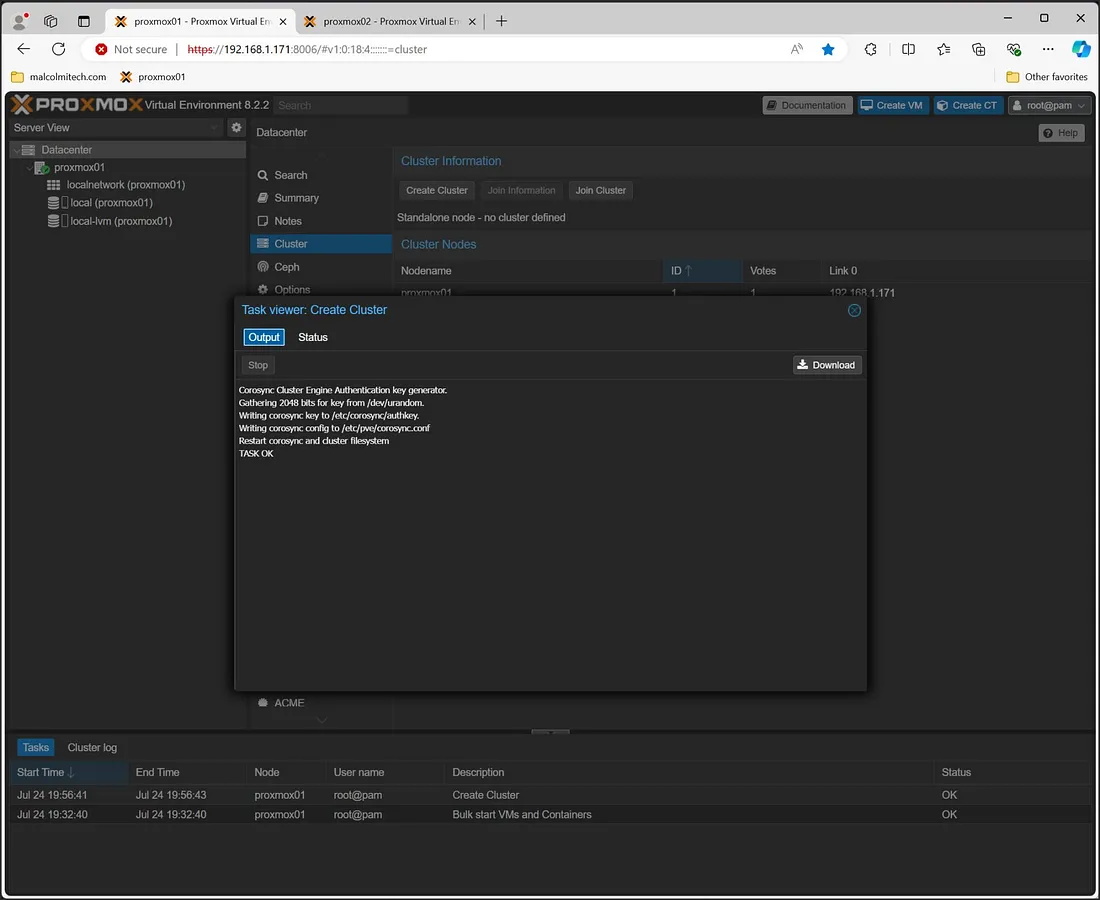Click the Join Information button
Screen dimensions: 1100x900
click(521, 190)
